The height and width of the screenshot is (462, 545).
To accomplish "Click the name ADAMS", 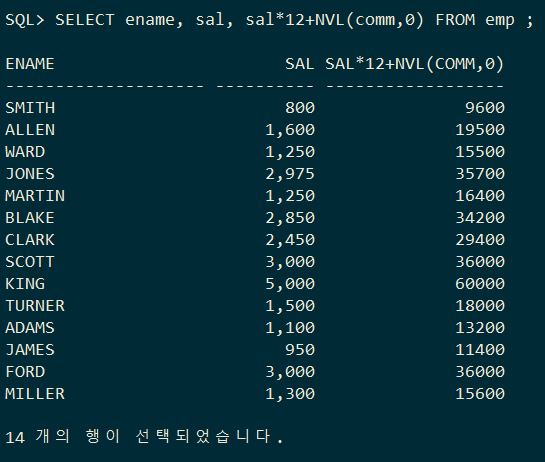I will pyautogui.click(x=30, y=328).
